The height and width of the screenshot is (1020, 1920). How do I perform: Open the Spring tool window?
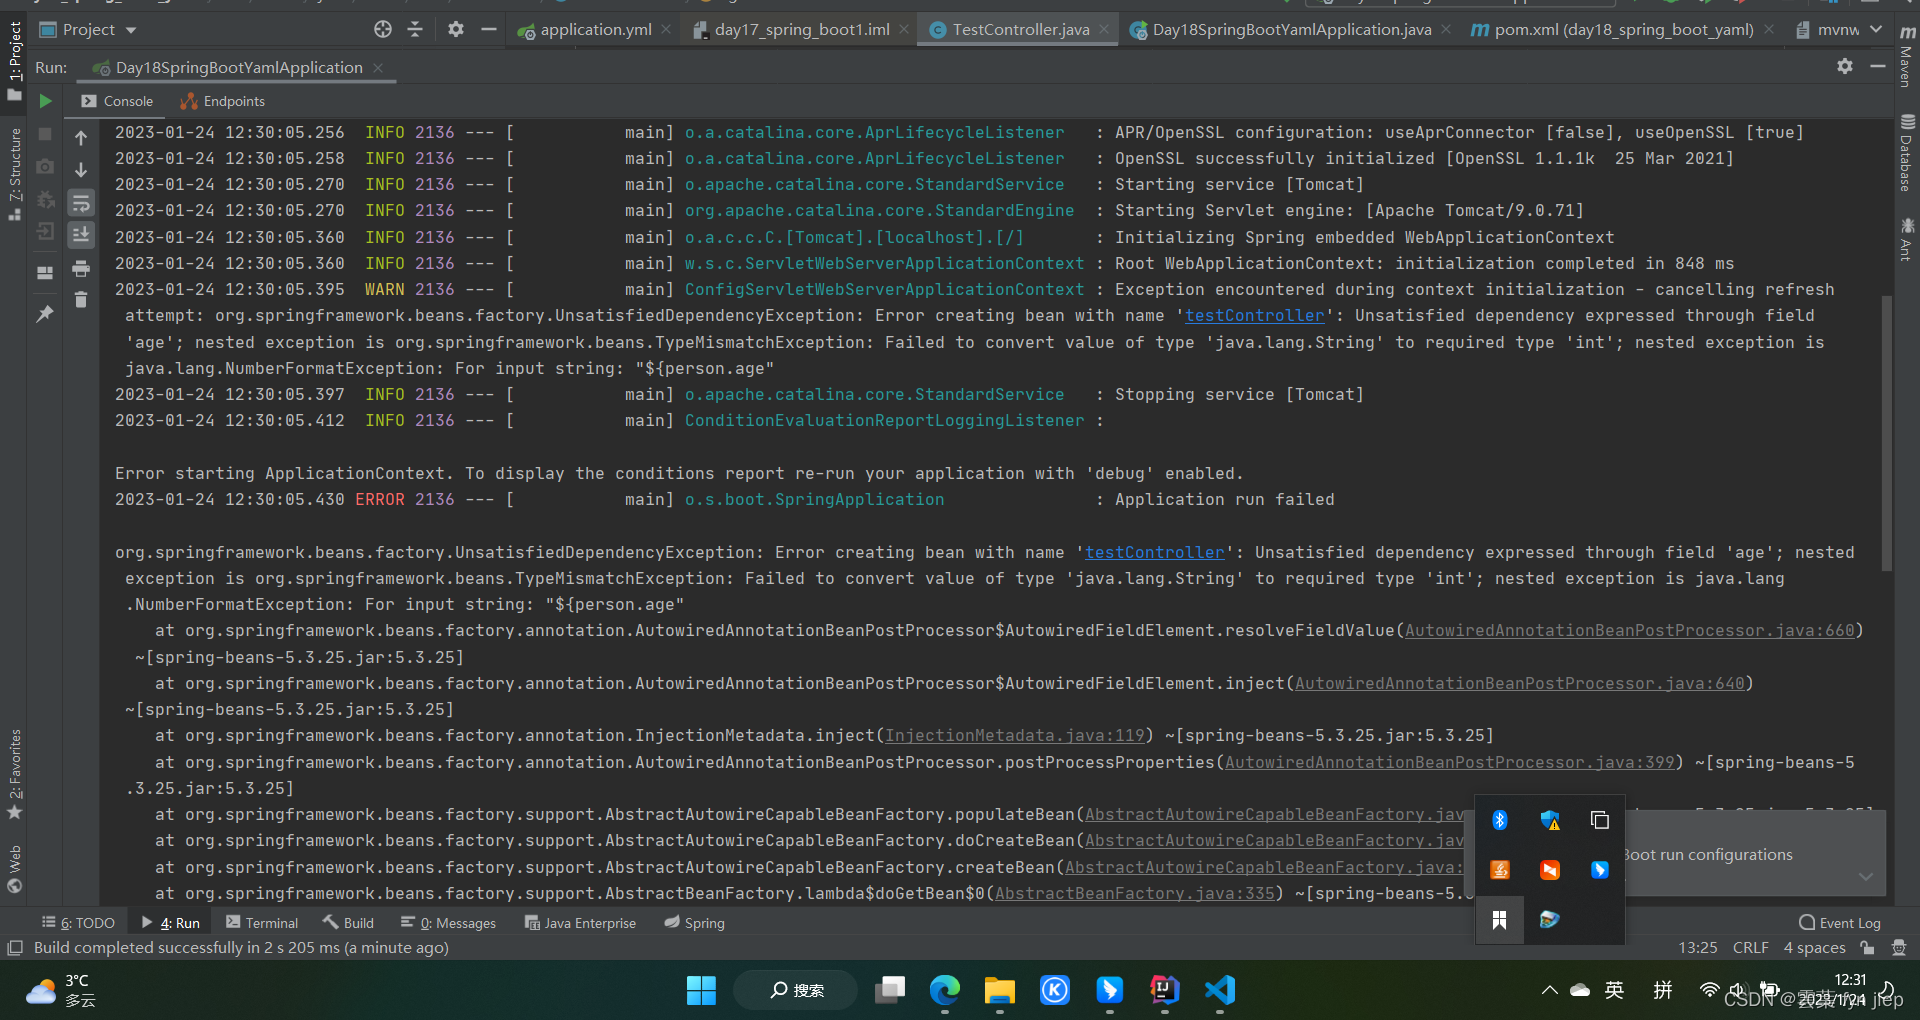click(x=694, y=923)
